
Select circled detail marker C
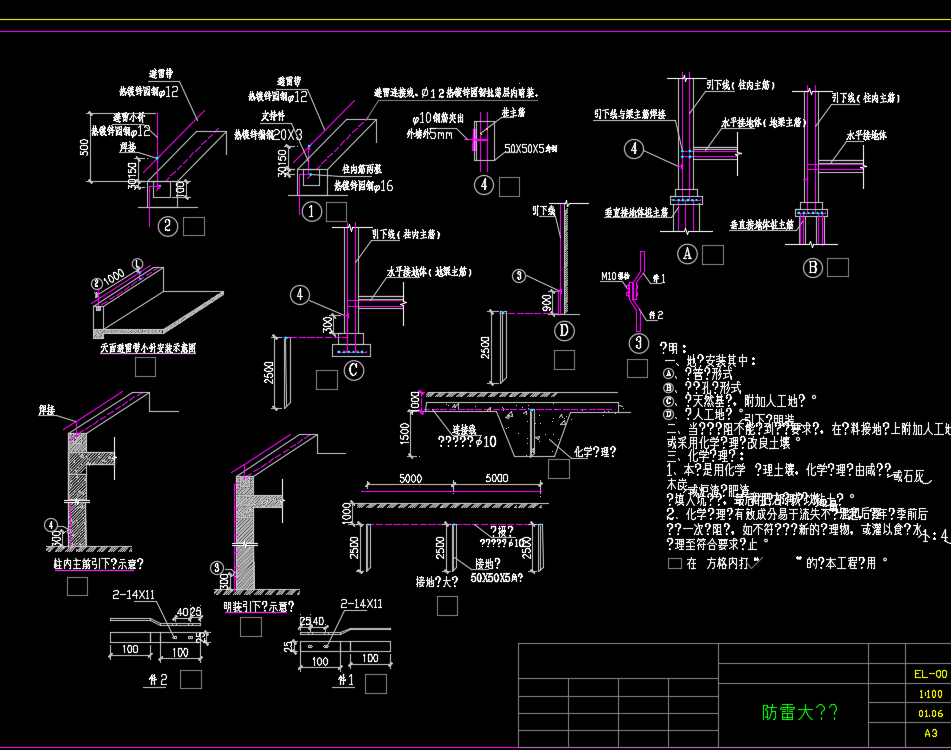pyautogui.click(x=353, y=369)
